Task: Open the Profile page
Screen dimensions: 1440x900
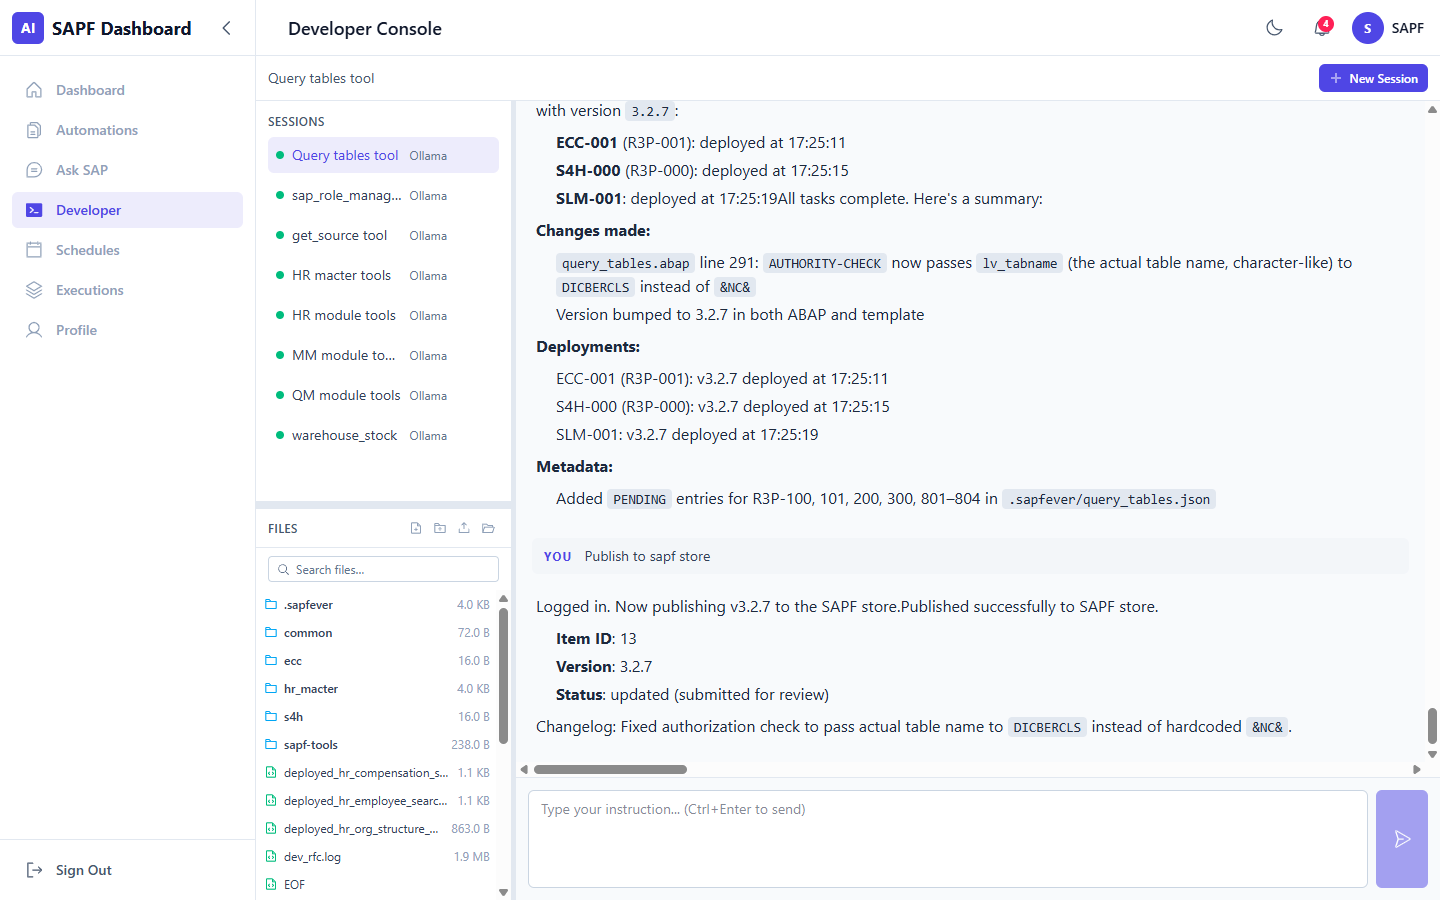Action: click(x=127, y=330)
